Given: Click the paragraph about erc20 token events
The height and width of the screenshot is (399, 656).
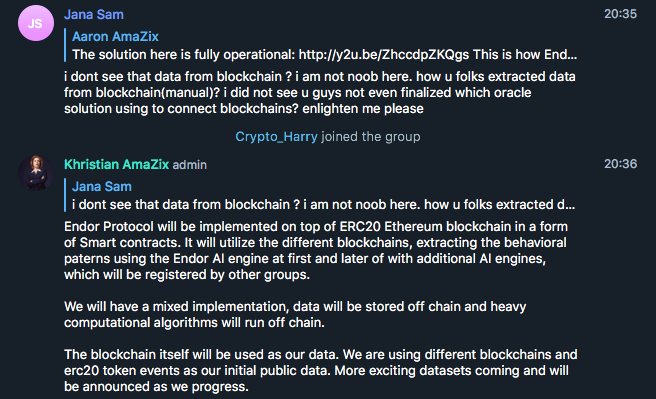Looking at the screenshot, I should coord(320,371).
